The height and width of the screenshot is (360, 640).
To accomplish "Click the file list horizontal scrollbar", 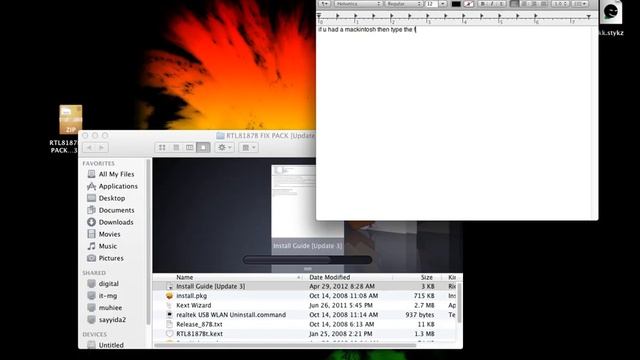I will click(x=285, y=346).
